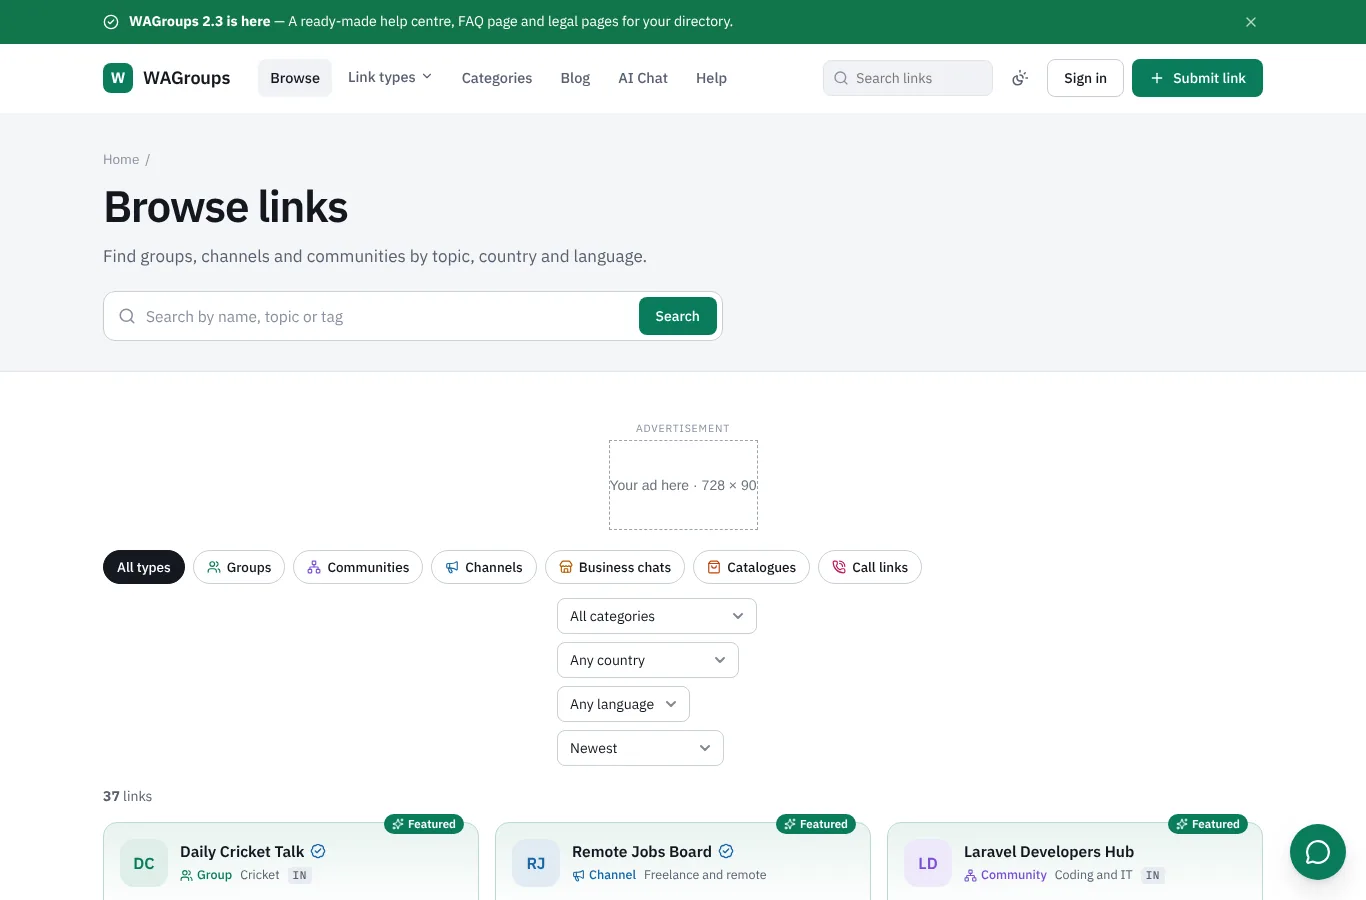1366x900 pixels.
Task: Go to the Categories nav item
Action: pyautogui.click(x=497, y=78)
